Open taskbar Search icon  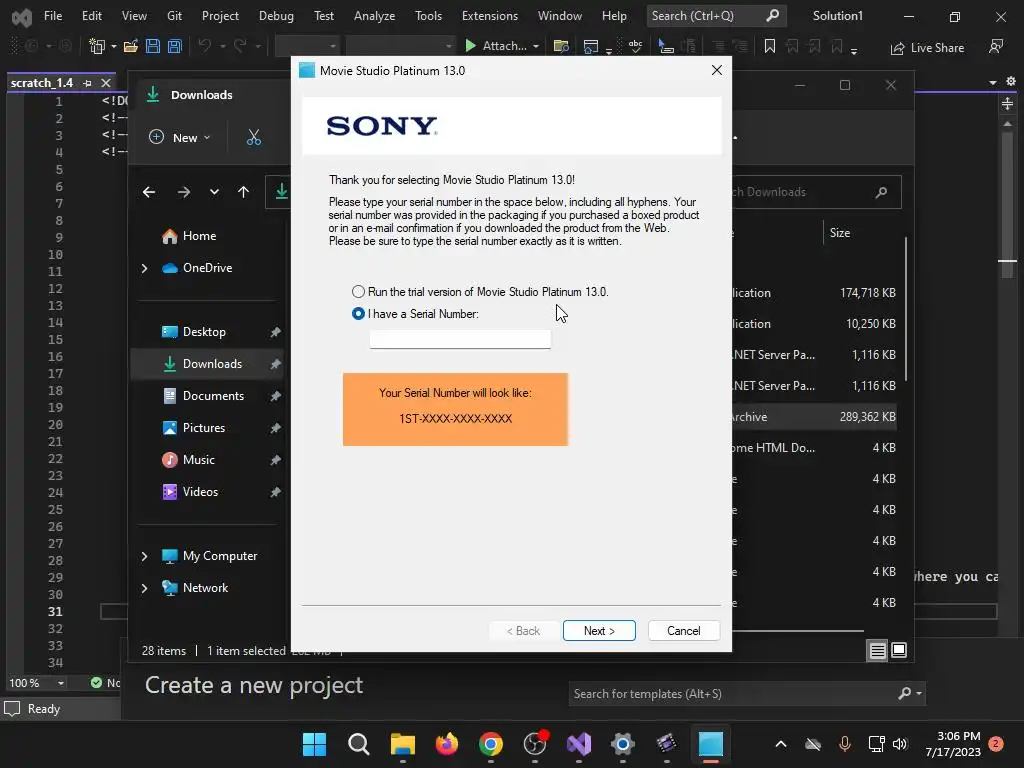click(359, 744)
